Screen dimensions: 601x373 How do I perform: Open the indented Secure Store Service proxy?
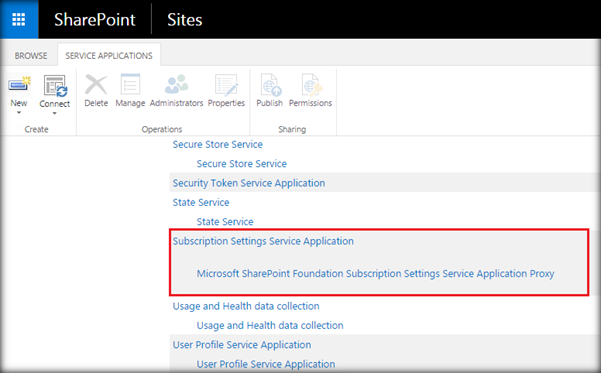[x=241, y=164]
